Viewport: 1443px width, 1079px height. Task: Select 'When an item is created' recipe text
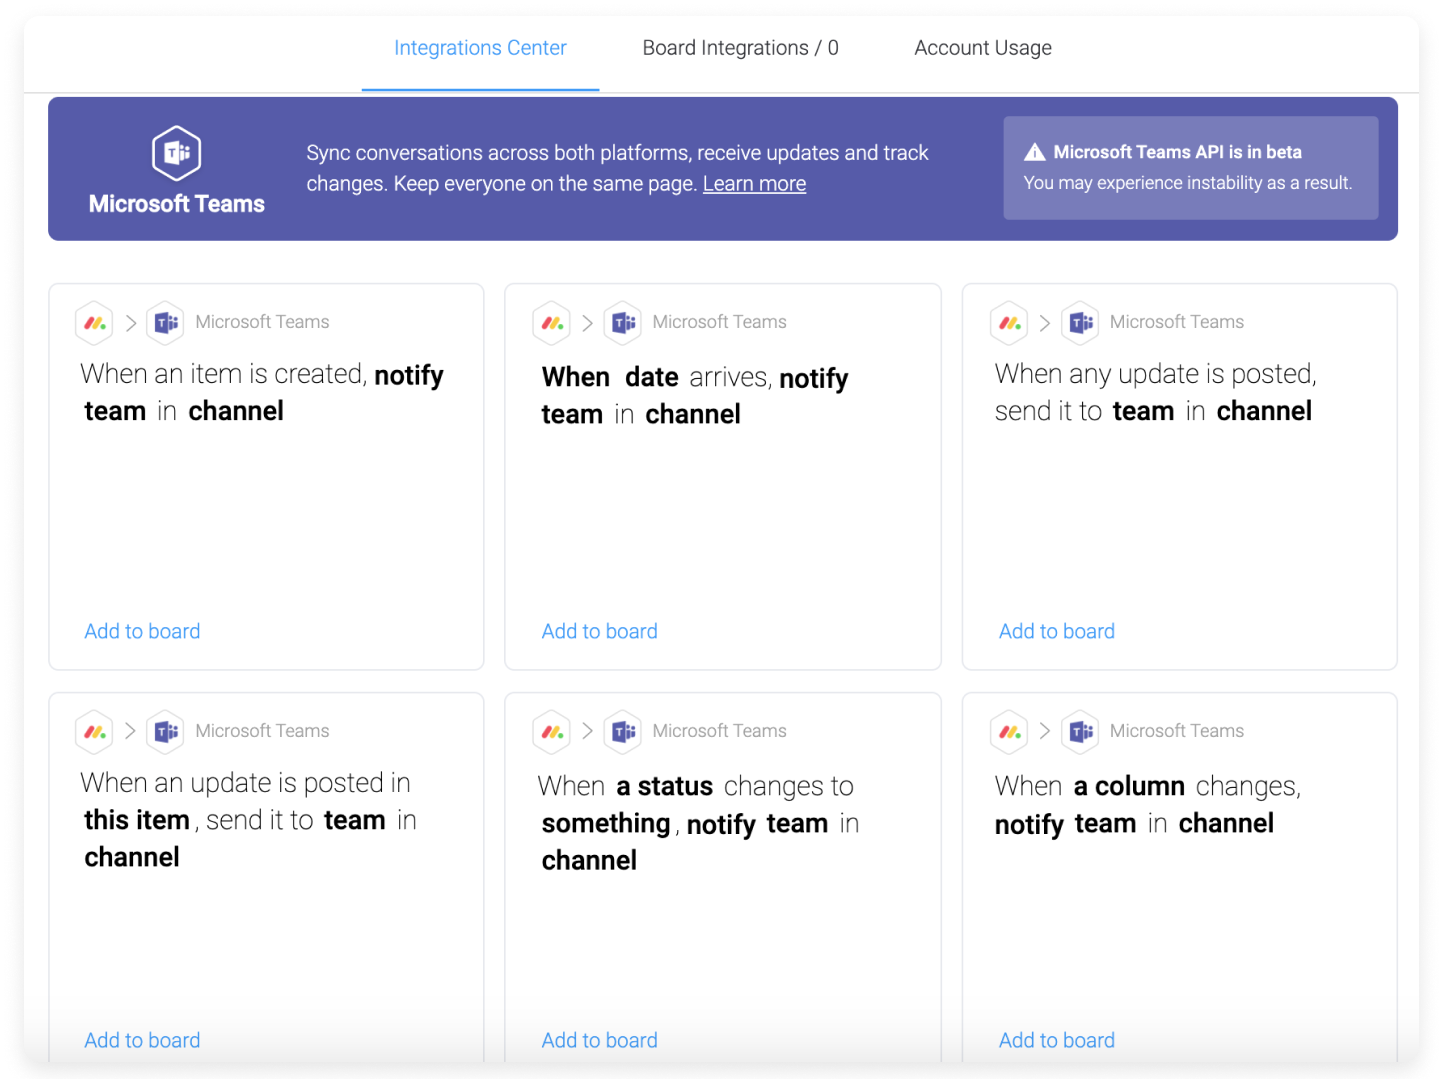(x=262, y=392)
